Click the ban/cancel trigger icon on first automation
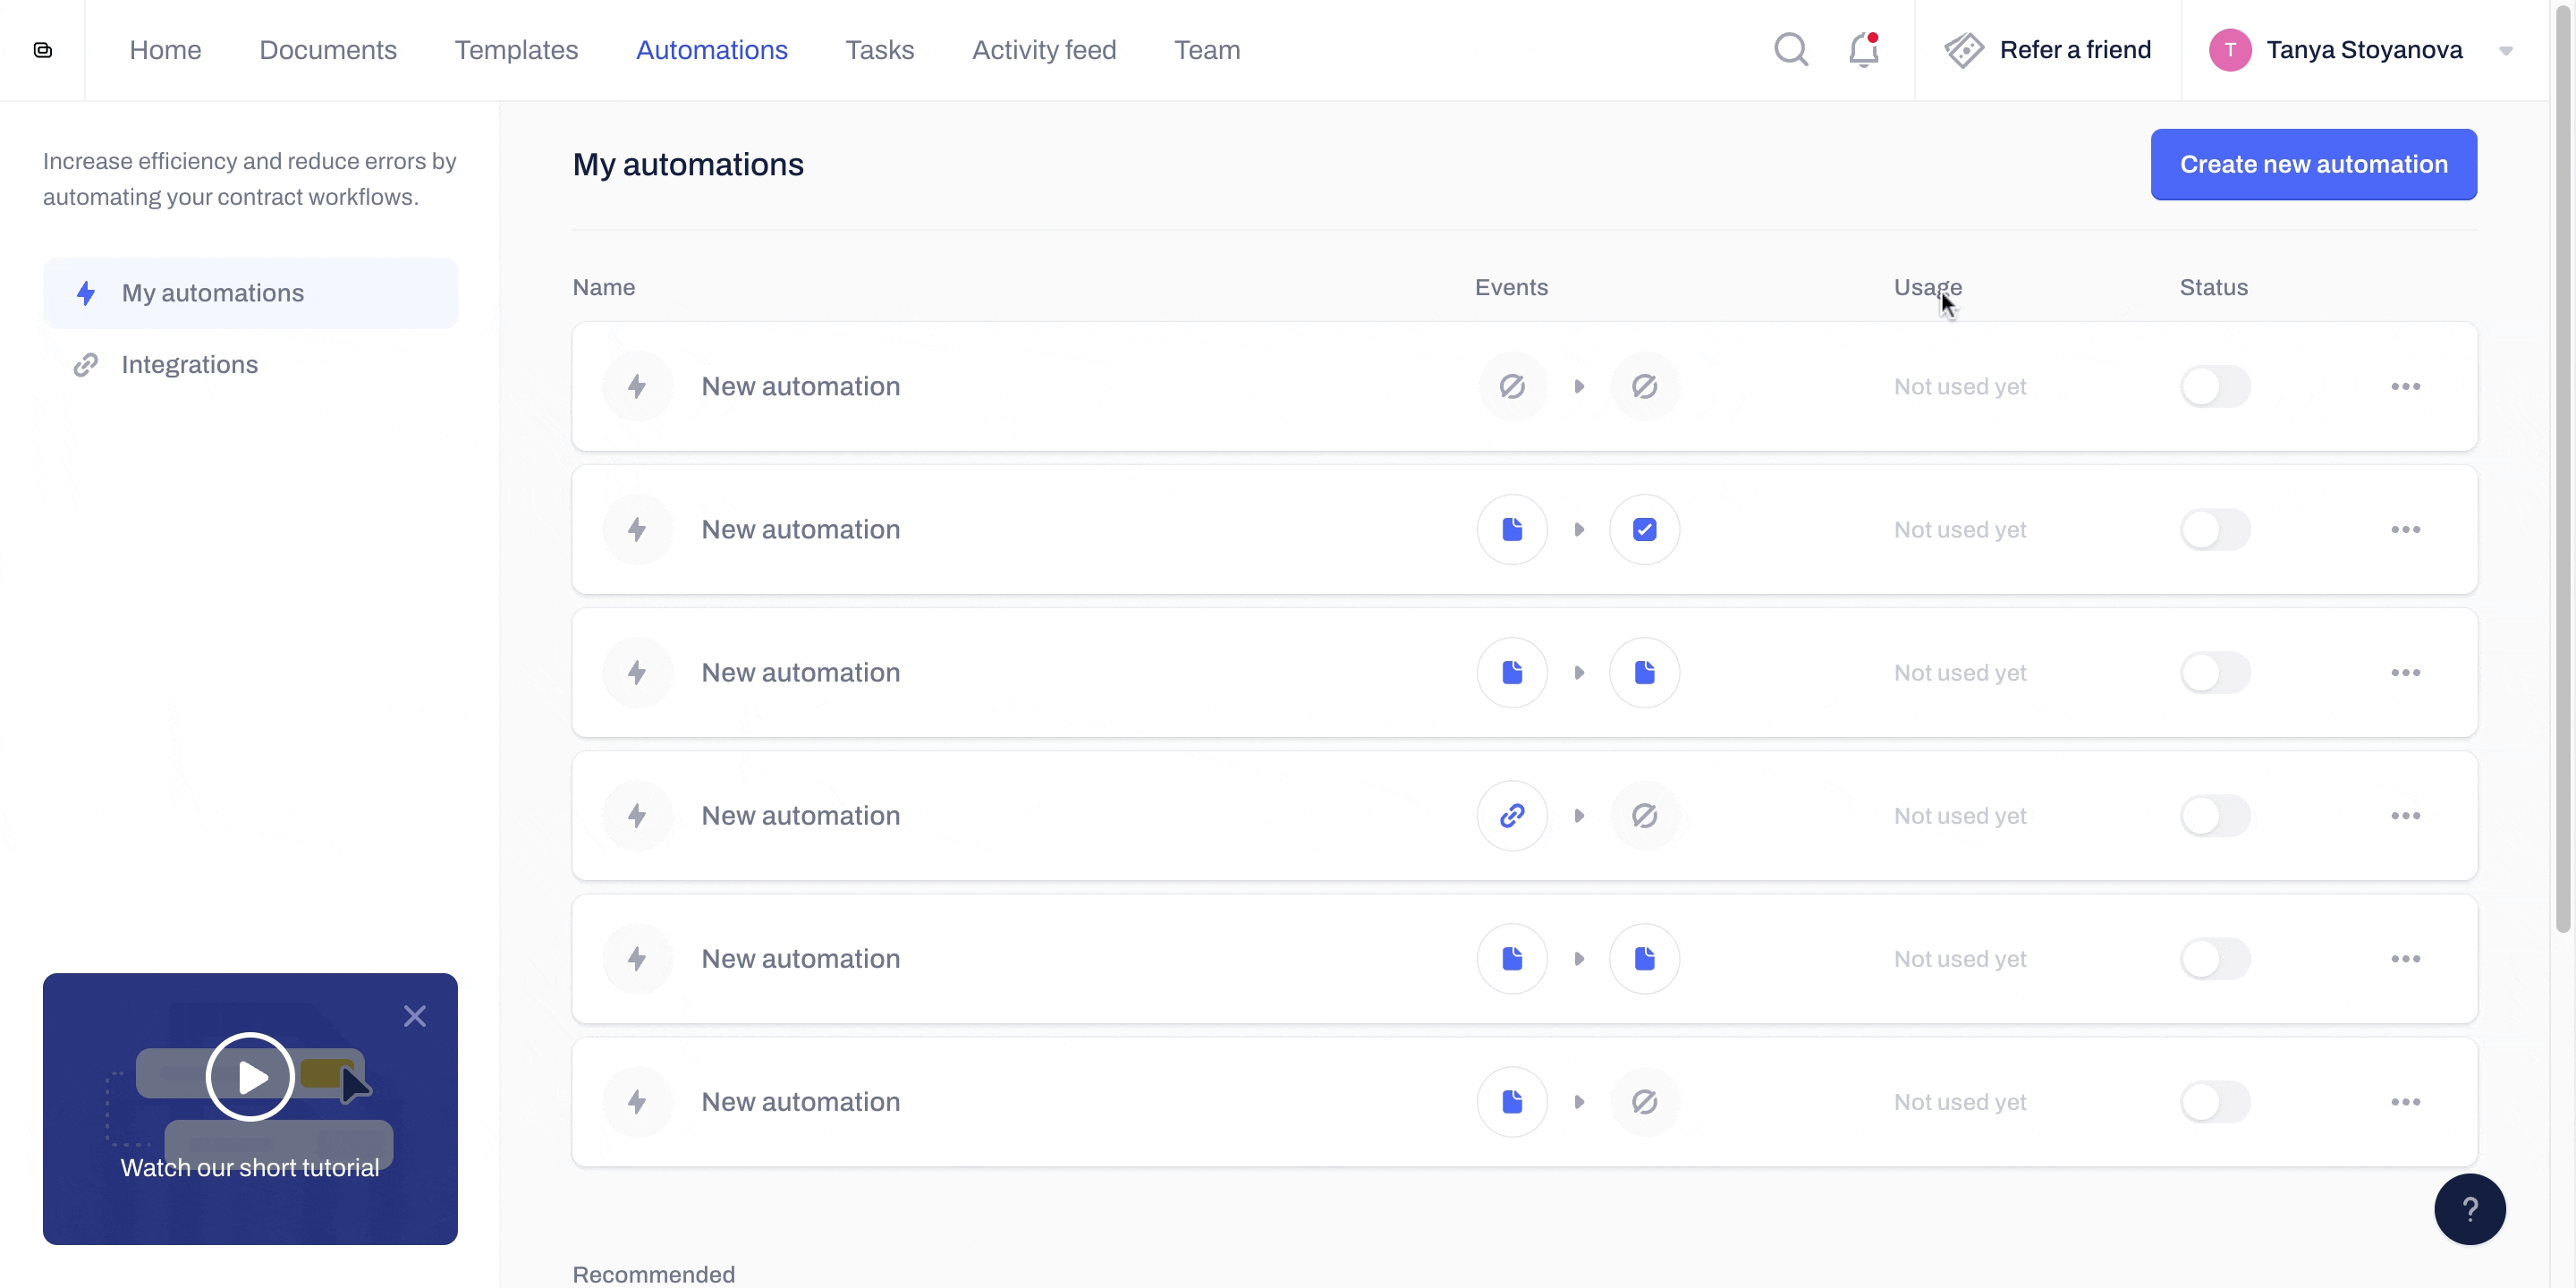The width and height of the screenshot is (2576, 1288). pyautogui.click(x=1512, y=386)
